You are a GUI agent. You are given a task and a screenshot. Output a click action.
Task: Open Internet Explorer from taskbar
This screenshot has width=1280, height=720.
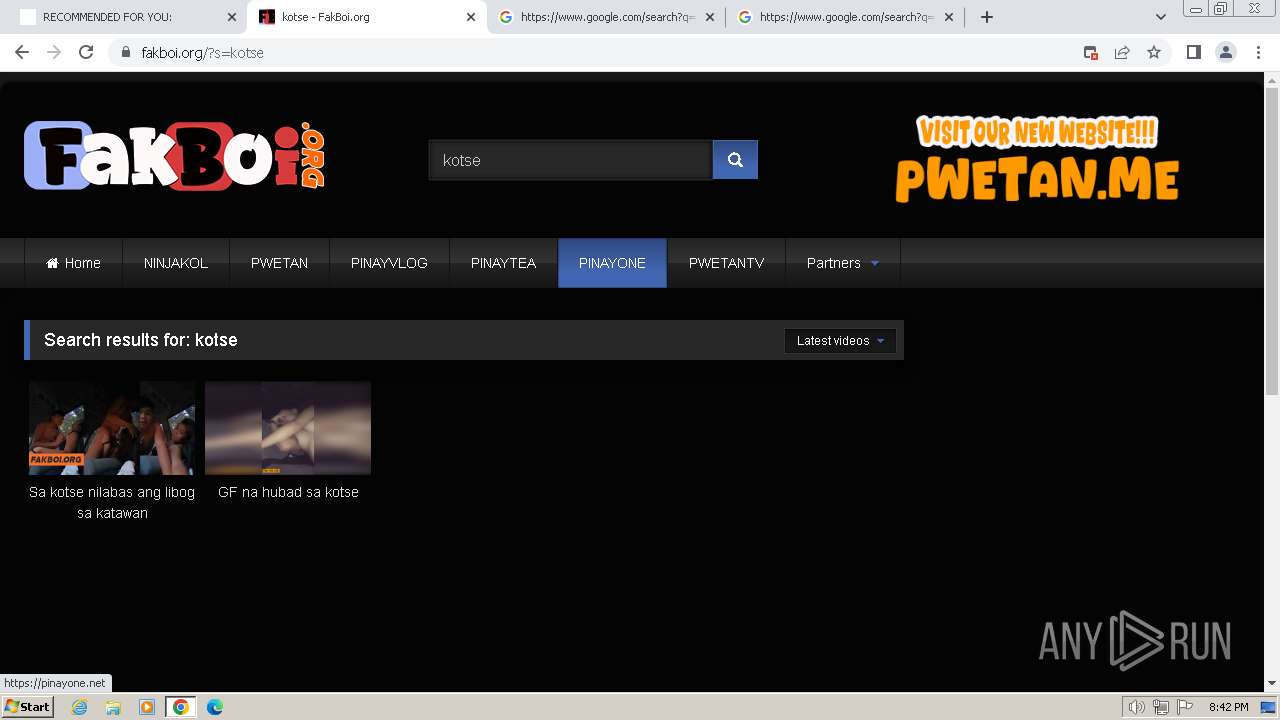click(x=79, y=707)
